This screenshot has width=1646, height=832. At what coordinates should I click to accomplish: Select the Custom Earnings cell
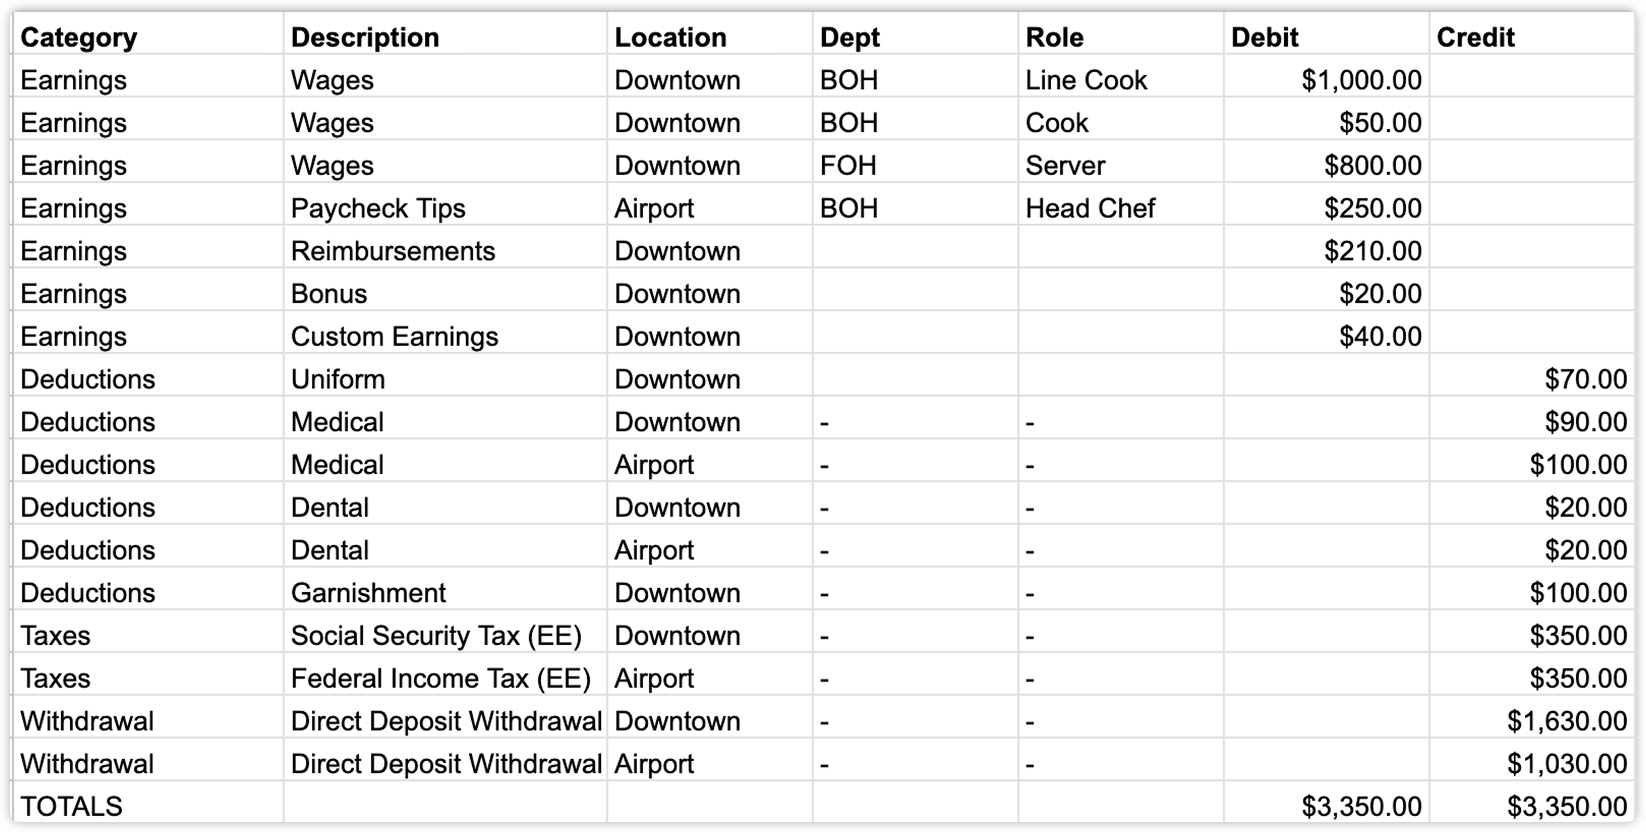click(x=394, y=336)
